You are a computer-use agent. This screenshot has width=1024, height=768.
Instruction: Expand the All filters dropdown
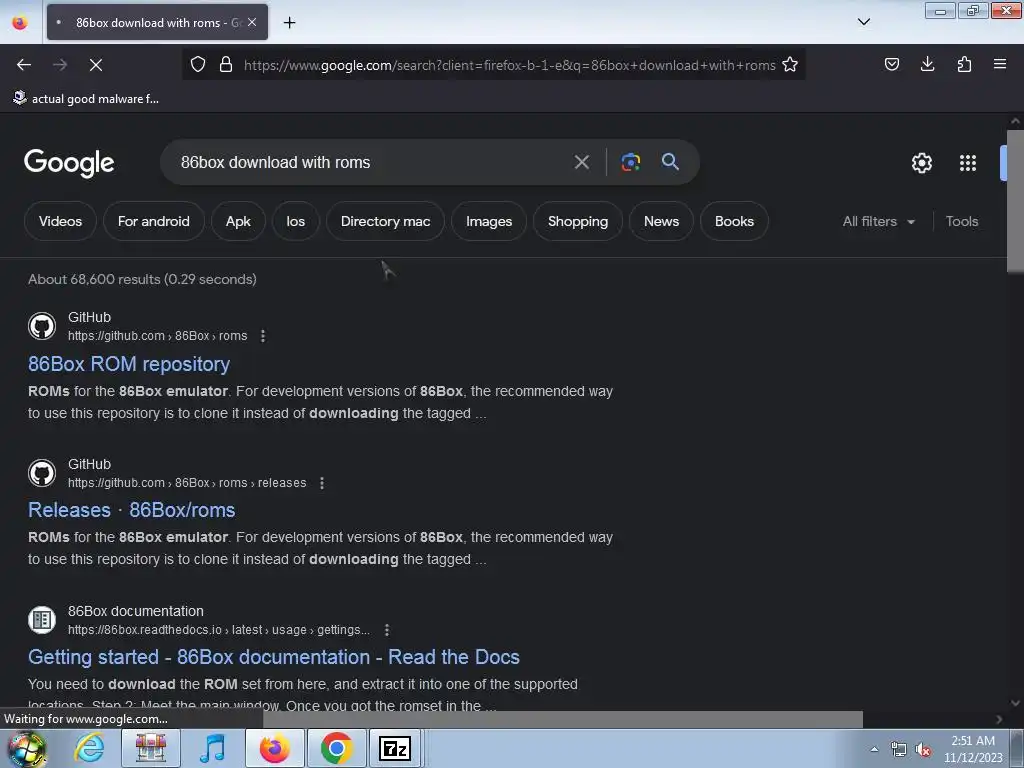tap(878, 221)
